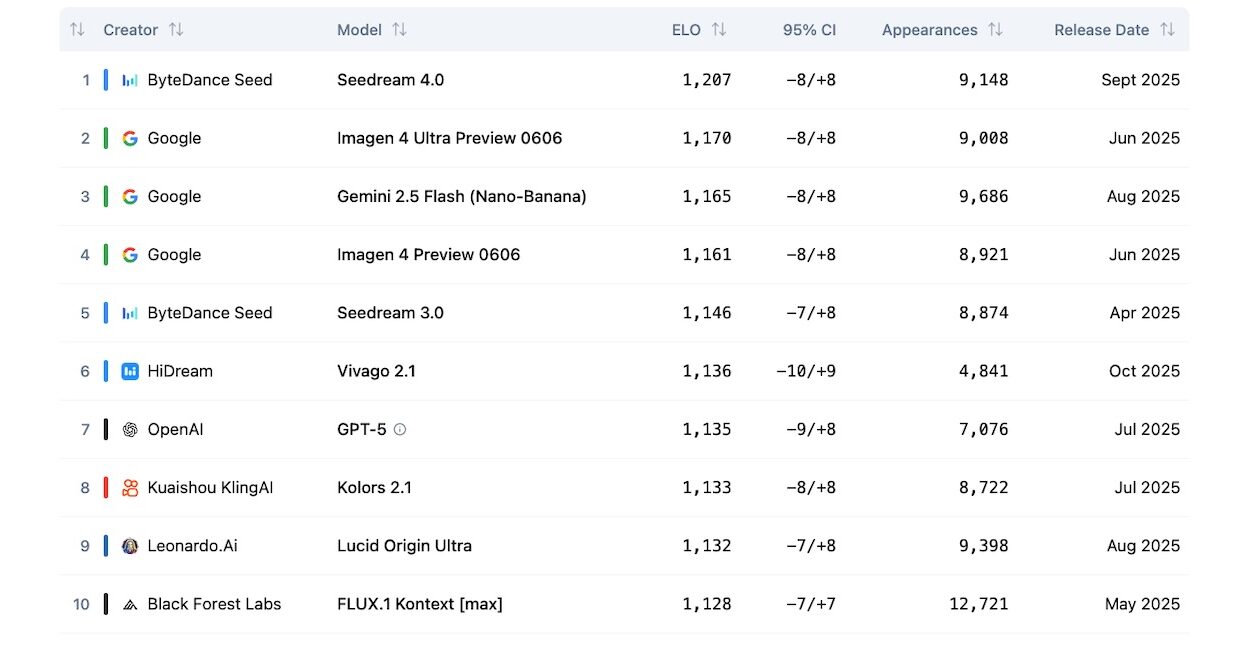This screenshot has height=645, width=1250.
Task: Sort by Appearances column arrows
Action: [995, 30]
